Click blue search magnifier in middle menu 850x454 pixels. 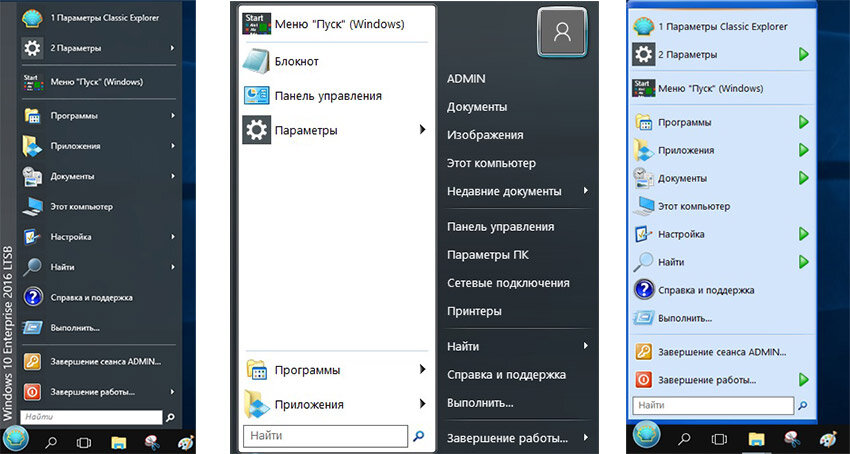pos(418,436)
